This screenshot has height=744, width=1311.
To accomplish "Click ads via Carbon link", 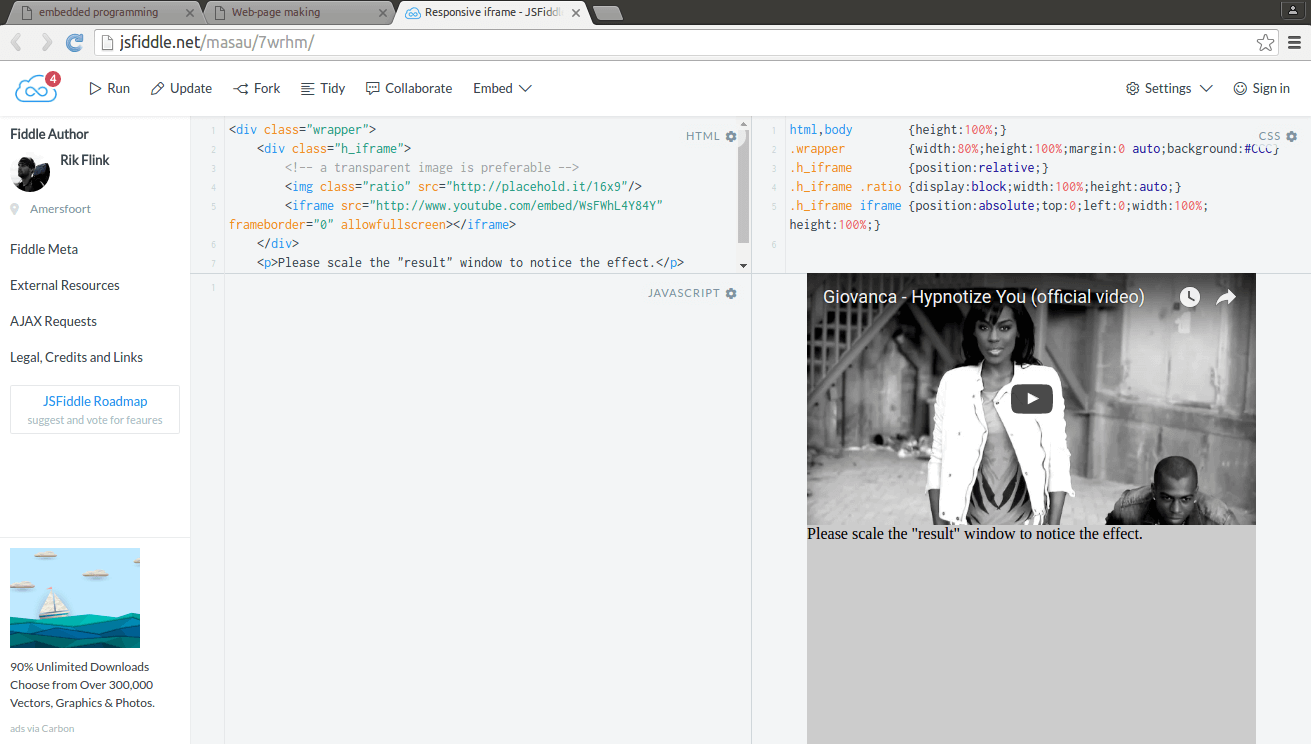I will click(x=42, y=728).
